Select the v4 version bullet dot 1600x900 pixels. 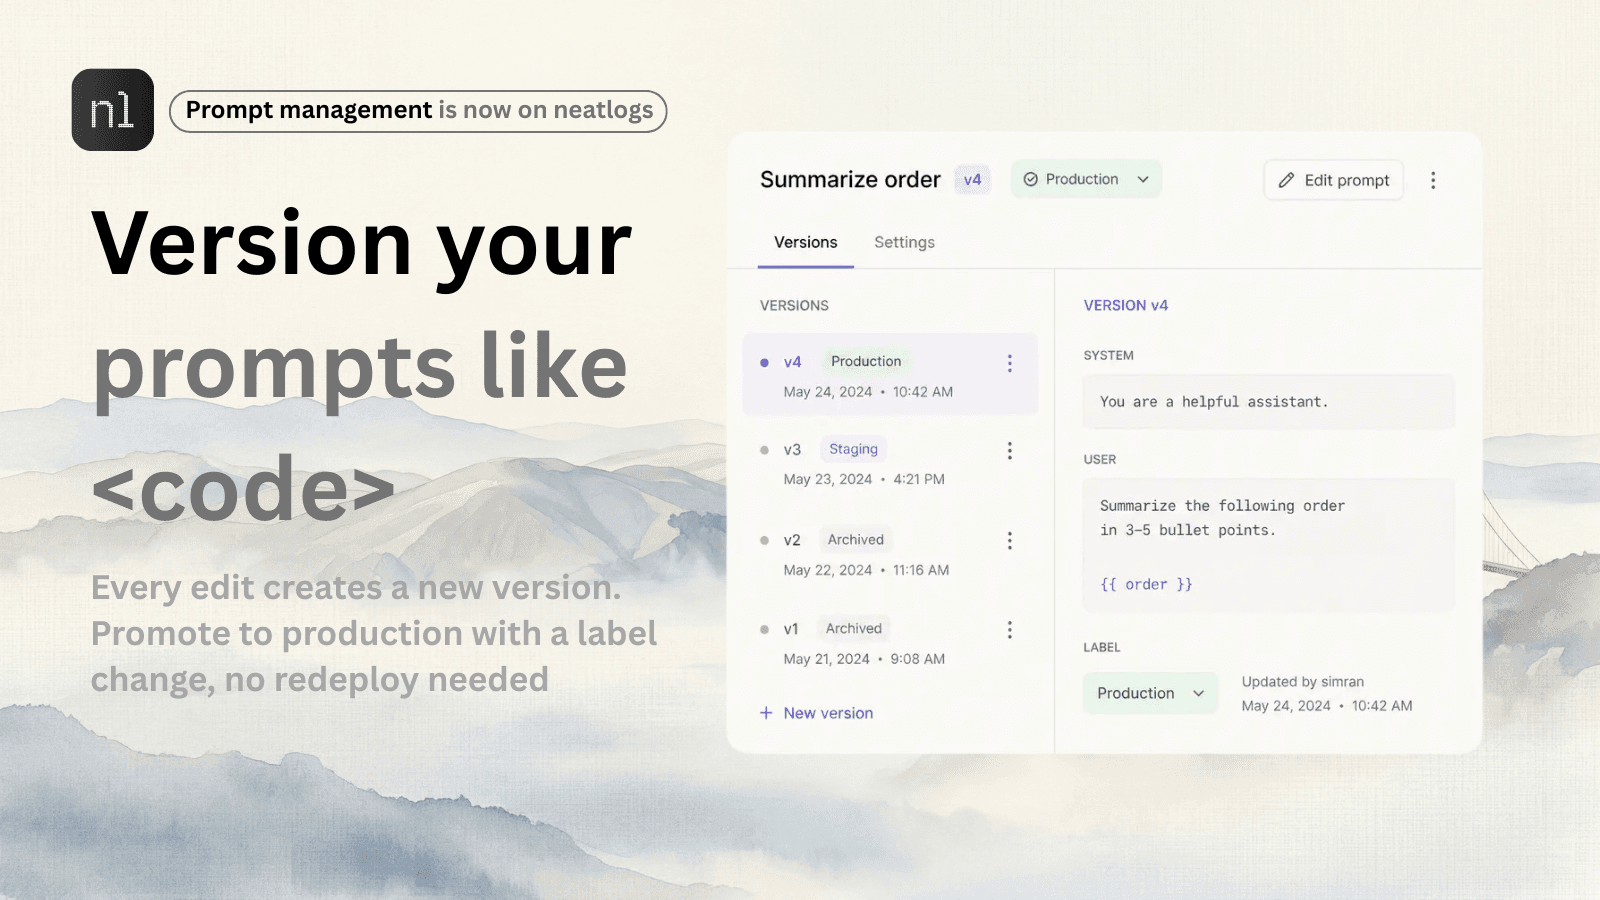764,363
